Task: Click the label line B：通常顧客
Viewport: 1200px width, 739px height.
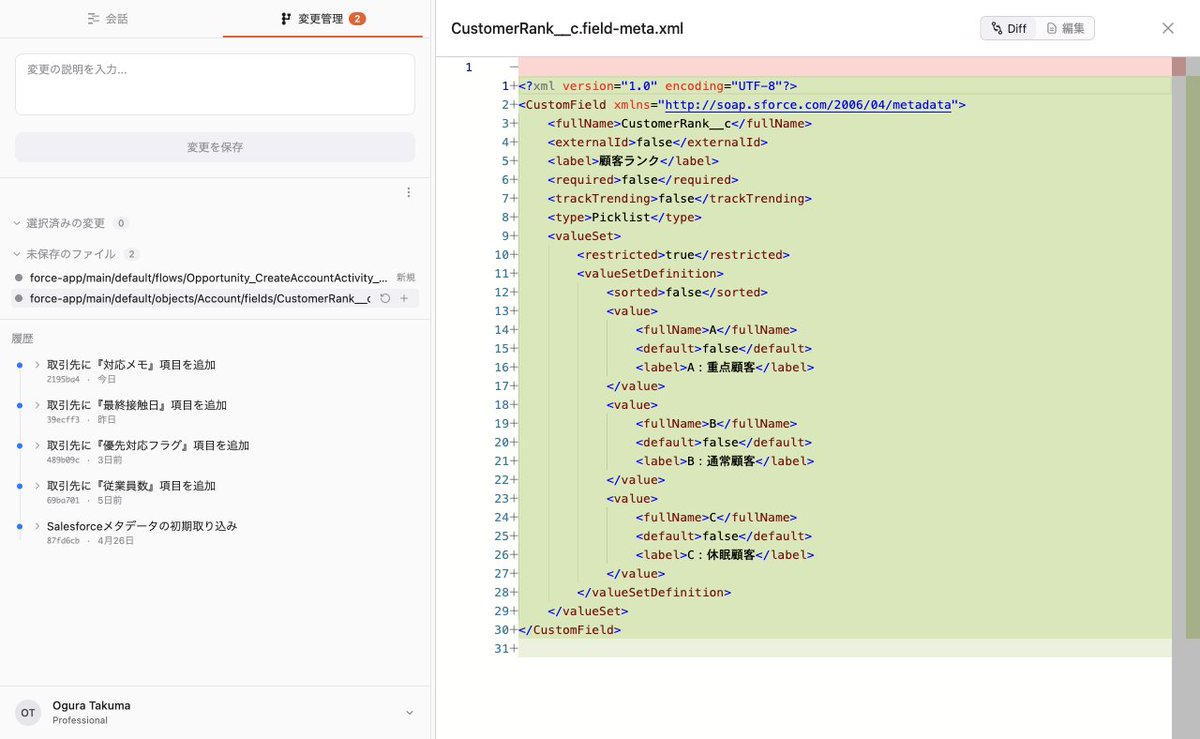Action: 724,461
